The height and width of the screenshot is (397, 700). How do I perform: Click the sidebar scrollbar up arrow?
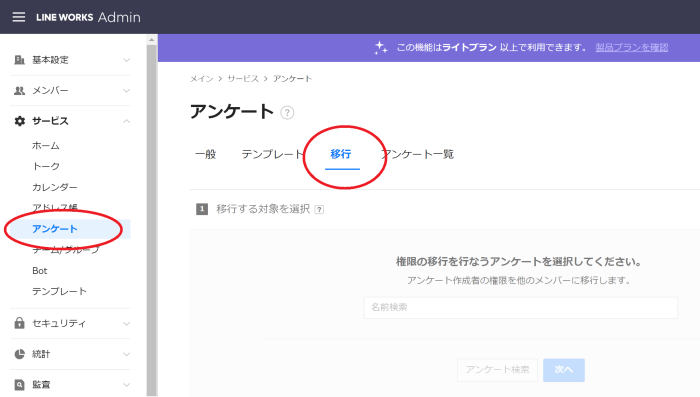coord(152,40)
